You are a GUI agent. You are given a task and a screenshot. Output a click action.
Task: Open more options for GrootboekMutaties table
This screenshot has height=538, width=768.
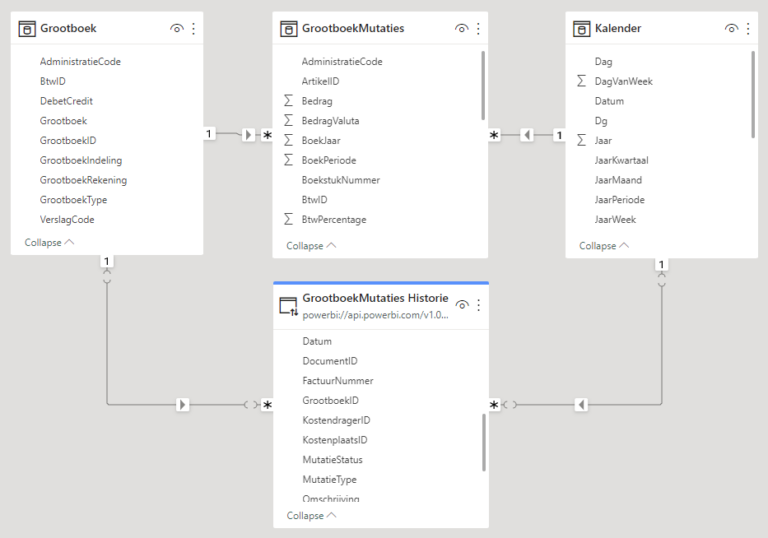[479, 28]
